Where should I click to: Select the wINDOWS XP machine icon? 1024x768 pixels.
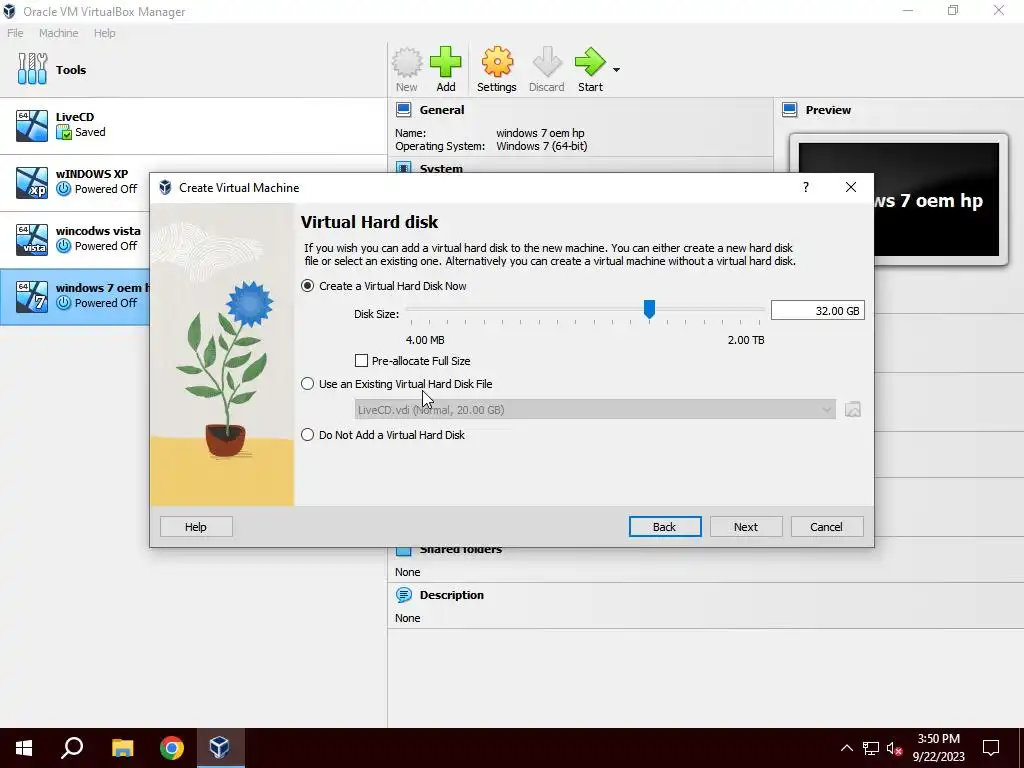(32, 183)
